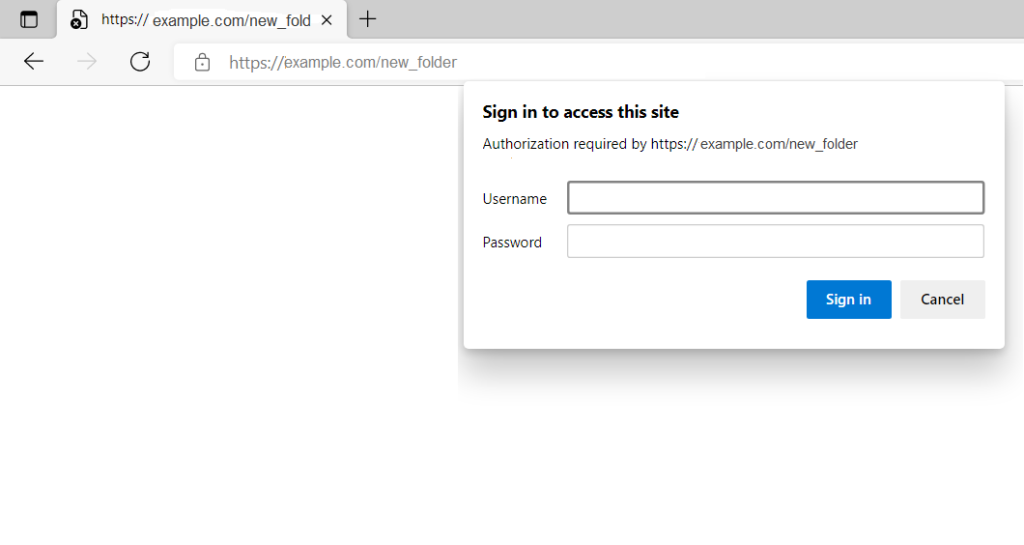Open the tab actions menu icon

29,20
